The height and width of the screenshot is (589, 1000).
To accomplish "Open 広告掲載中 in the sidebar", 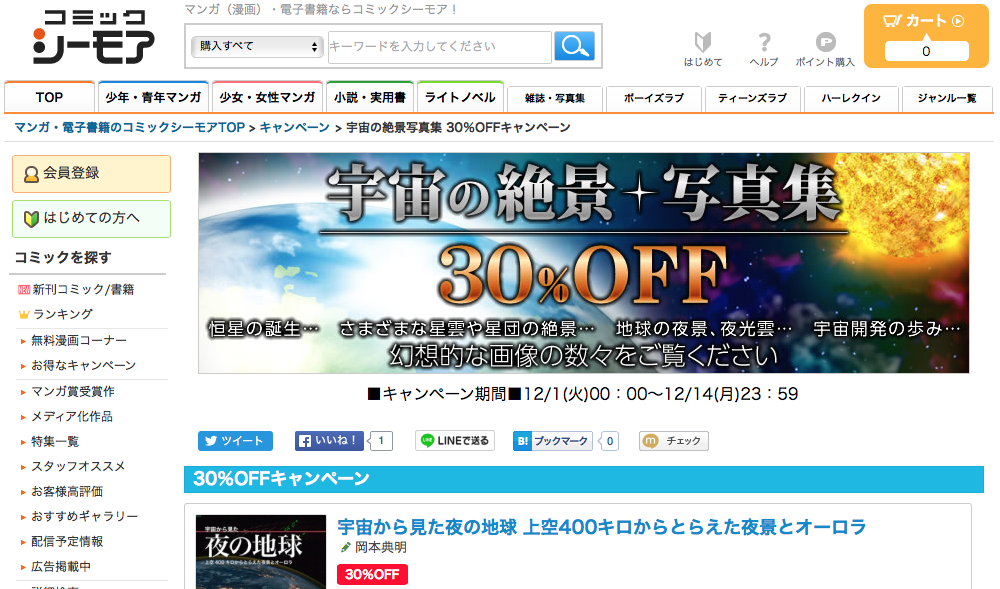I will [x=61, y=567].
